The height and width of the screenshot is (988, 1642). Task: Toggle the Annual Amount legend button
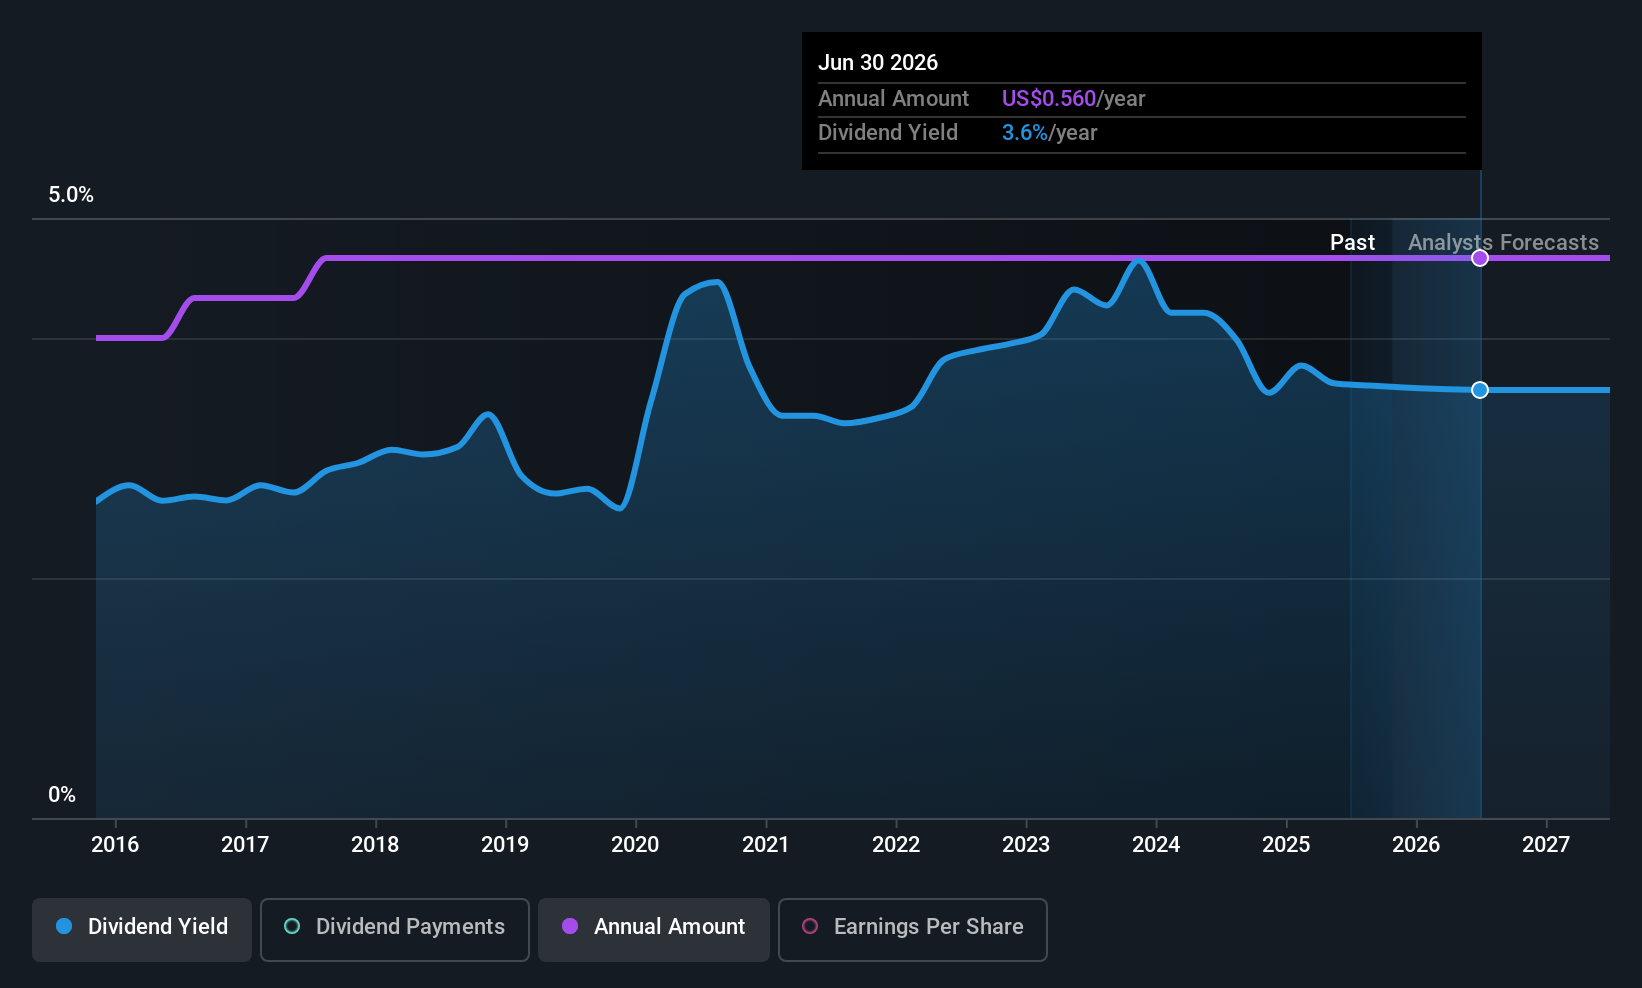654,930
